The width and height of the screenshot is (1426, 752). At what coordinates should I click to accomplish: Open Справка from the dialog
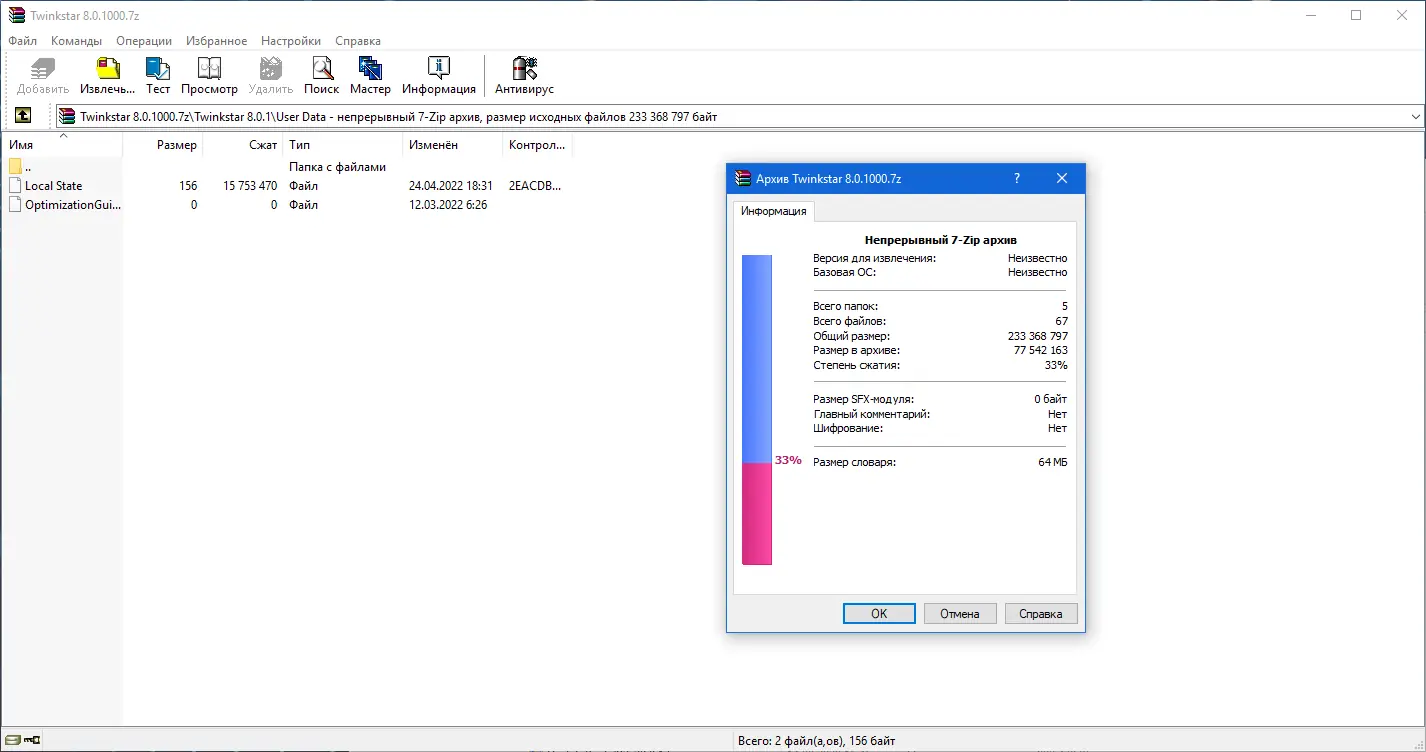click(x=1040, y=613)
